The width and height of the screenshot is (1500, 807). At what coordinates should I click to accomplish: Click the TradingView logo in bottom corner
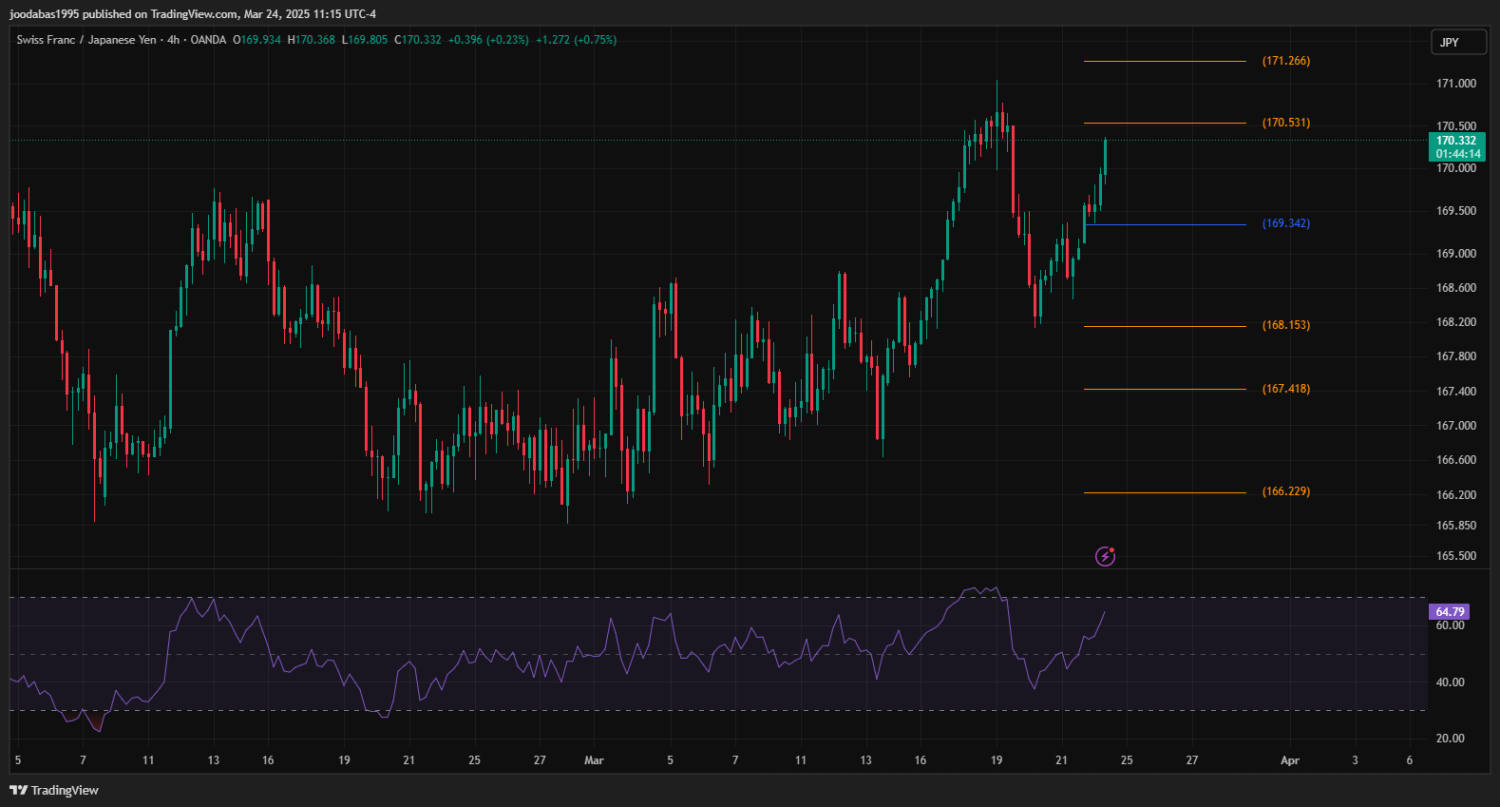(x=55, y=790)
